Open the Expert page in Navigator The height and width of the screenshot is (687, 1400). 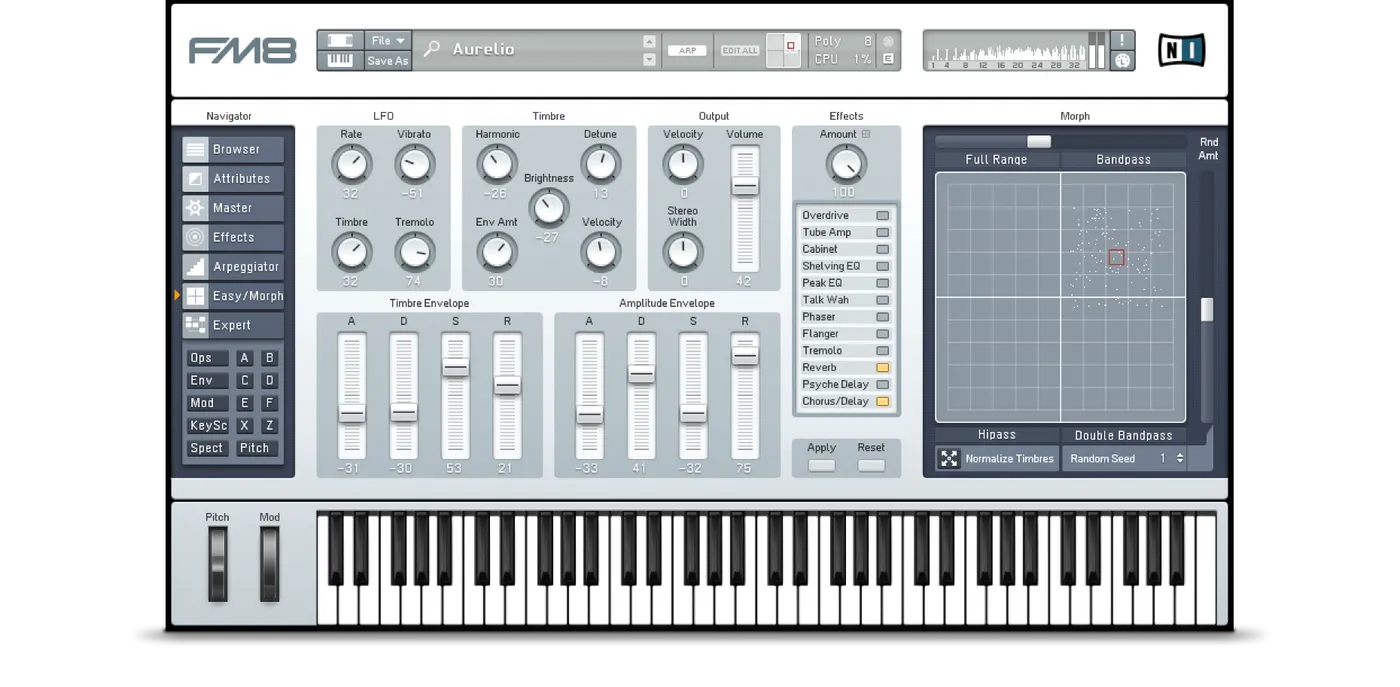tap(233, 325)
